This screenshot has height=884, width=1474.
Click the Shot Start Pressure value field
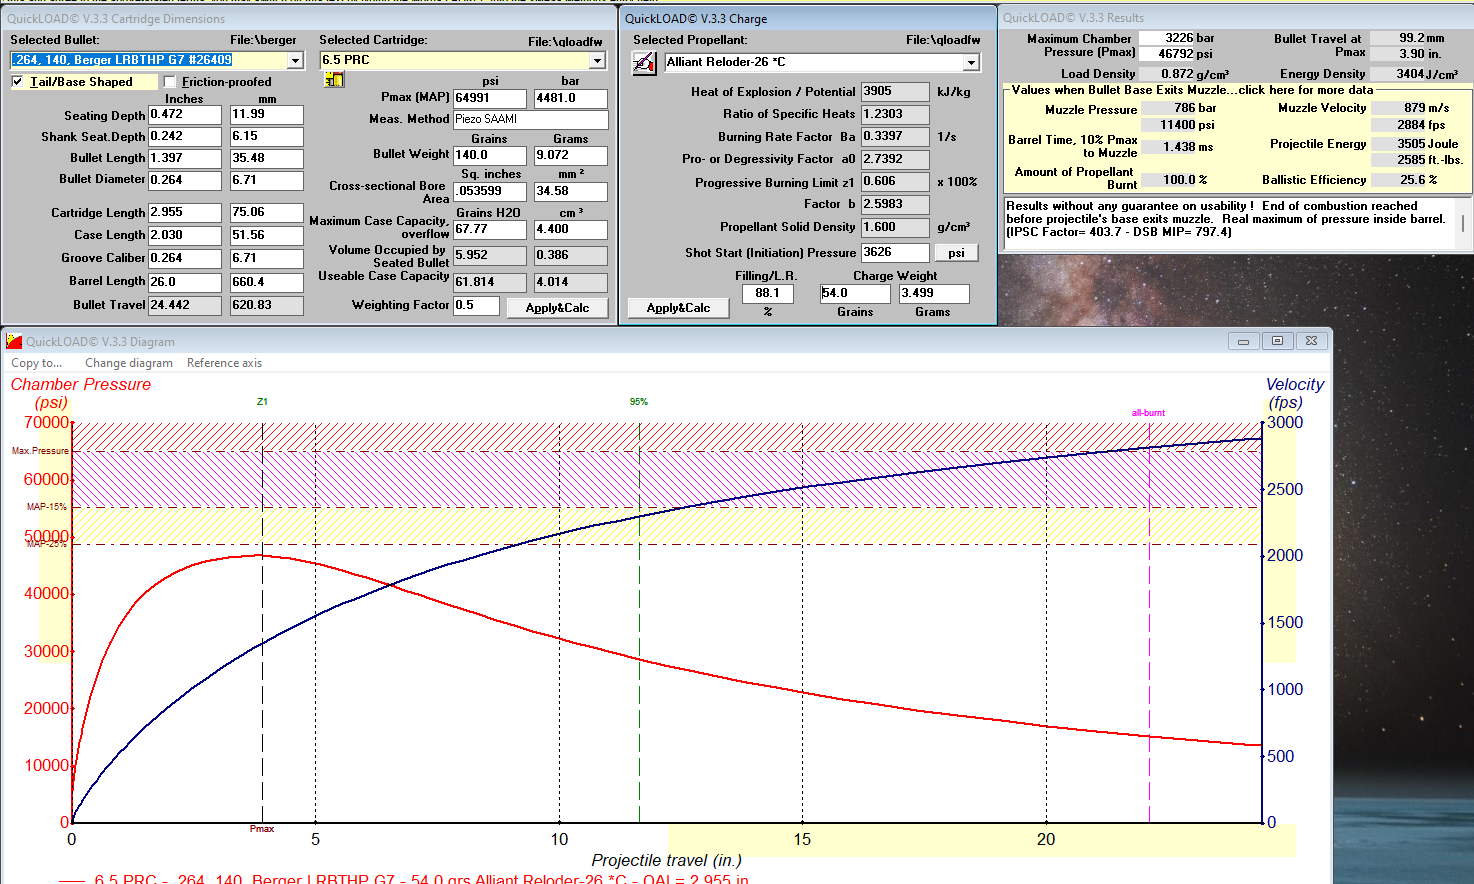click(895, 253)
